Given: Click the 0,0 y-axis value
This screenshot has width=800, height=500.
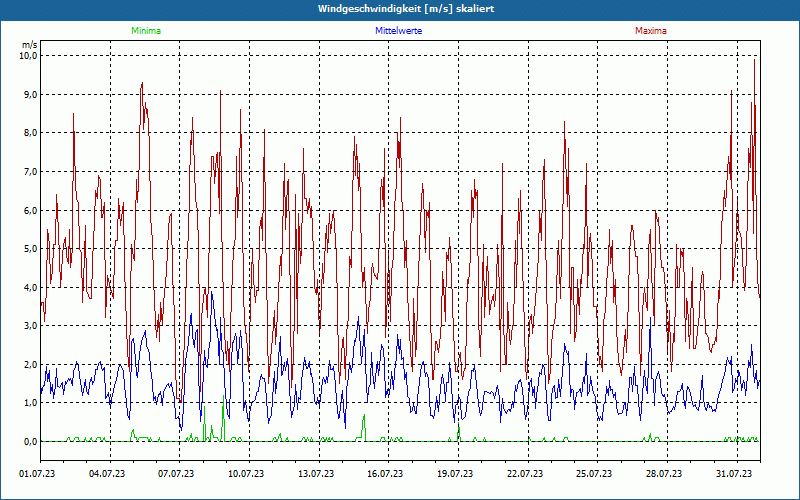Looking at the screenshot, I should click(31, 441).
